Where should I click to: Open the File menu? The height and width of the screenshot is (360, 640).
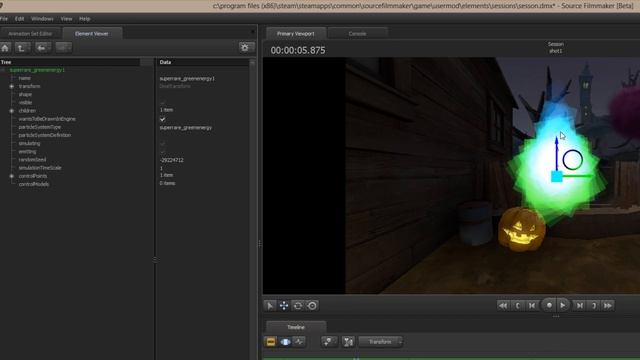coord(4,19)
